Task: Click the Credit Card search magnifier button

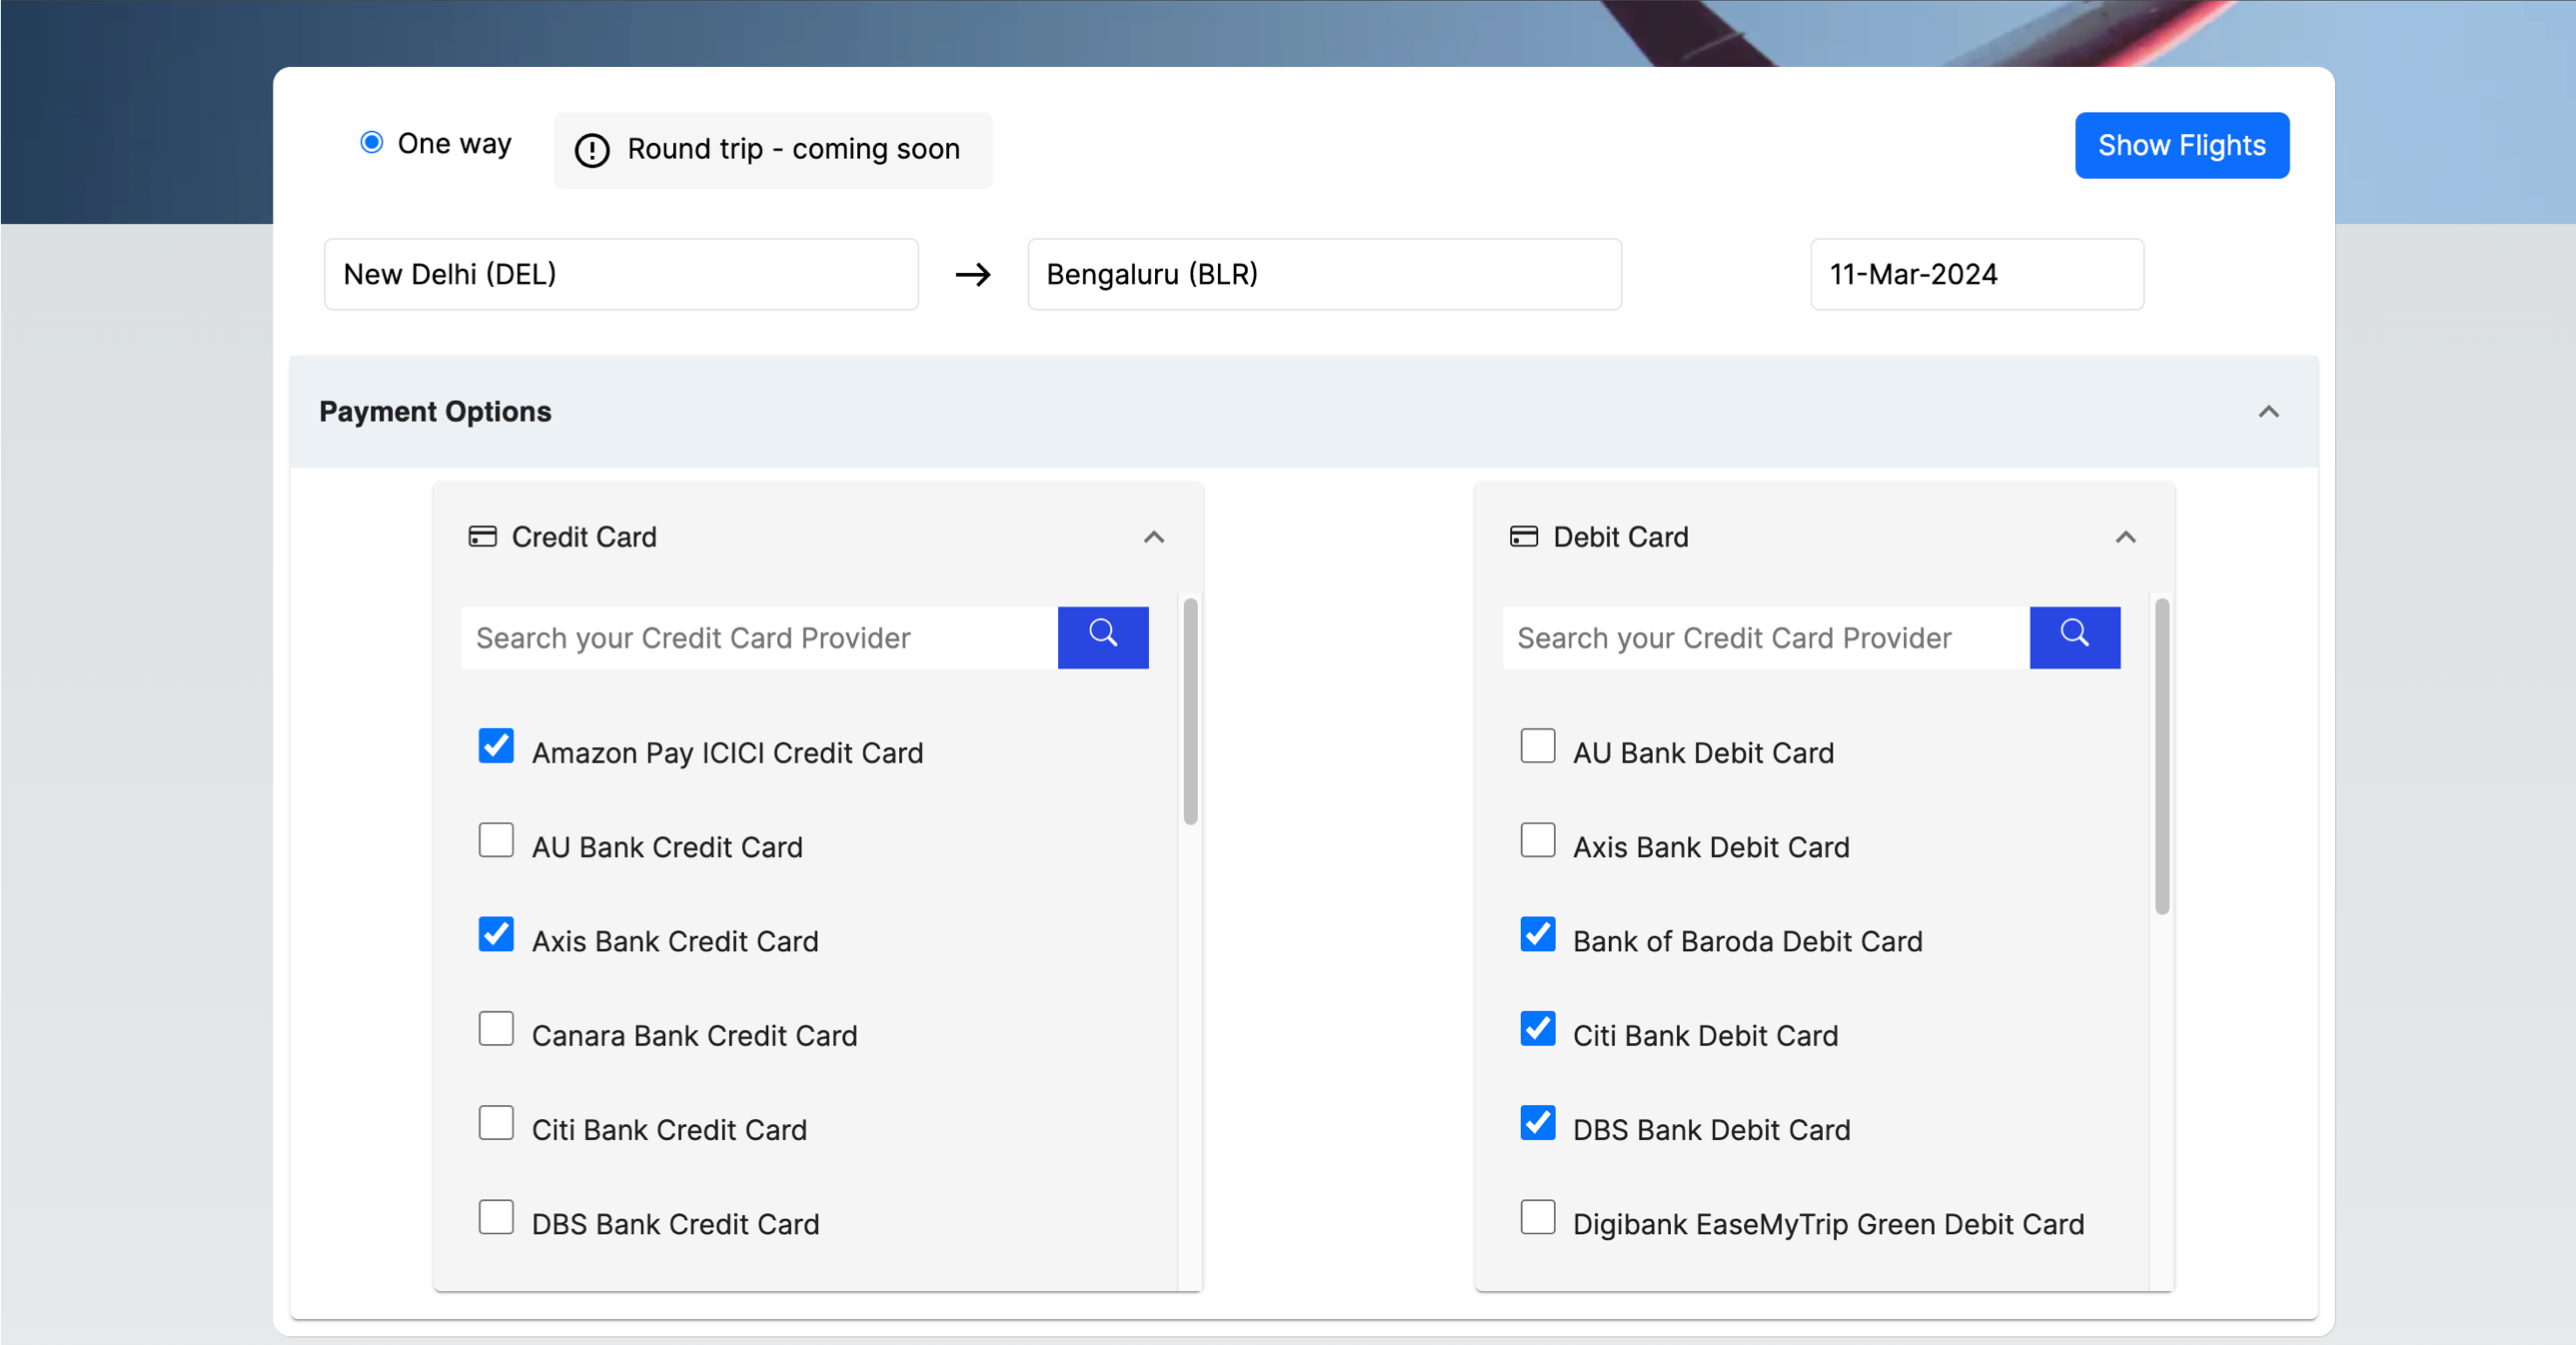Action: point(1102,637)
